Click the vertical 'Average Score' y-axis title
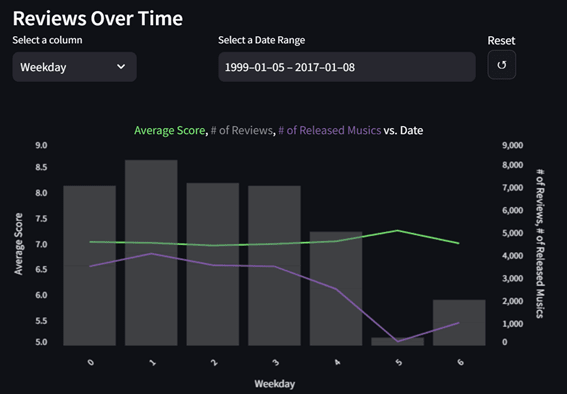 pos(18,244)
